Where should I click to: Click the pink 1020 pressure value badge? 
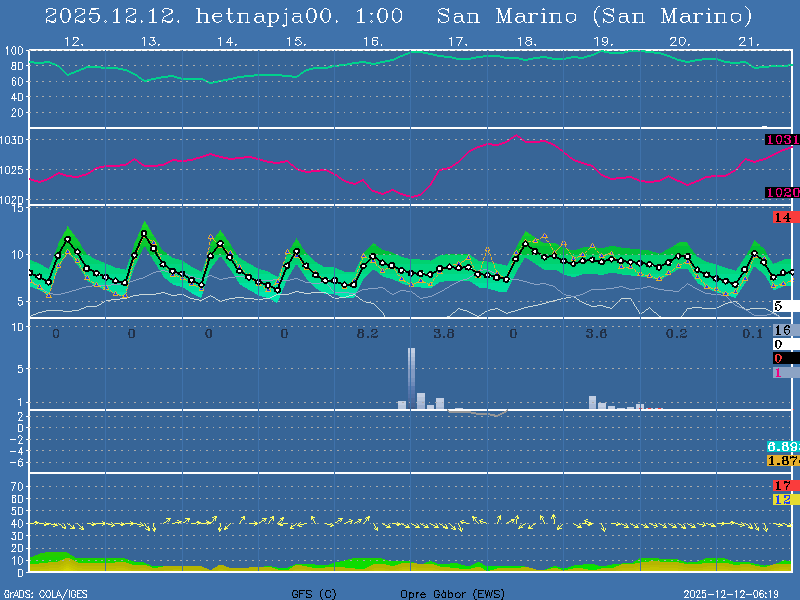[781, 192]
